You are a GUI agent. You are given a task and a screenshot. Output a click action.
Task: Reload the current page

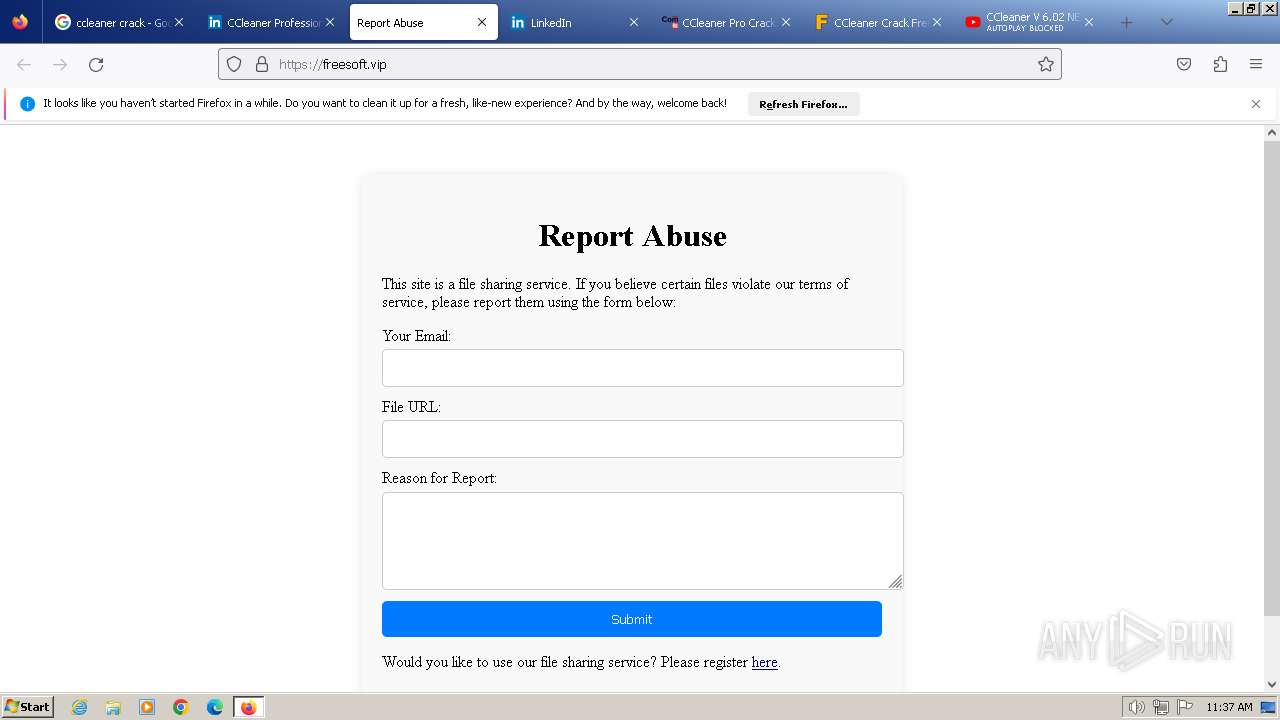(96, 64)
